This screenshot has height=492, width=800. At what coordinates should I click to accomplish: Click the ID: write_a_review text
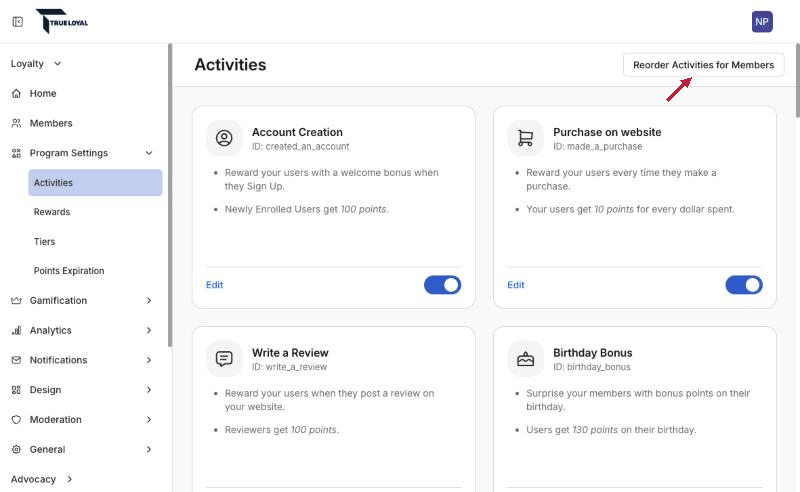click(289, 367)
